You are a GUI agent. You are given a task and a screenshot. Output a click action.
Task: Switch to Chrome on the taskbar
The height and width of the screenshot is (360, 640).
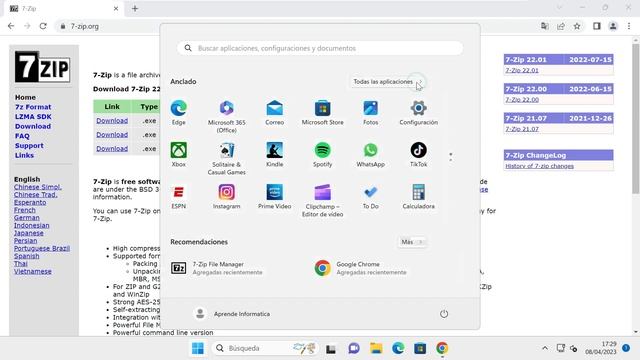tap(442, 348)
